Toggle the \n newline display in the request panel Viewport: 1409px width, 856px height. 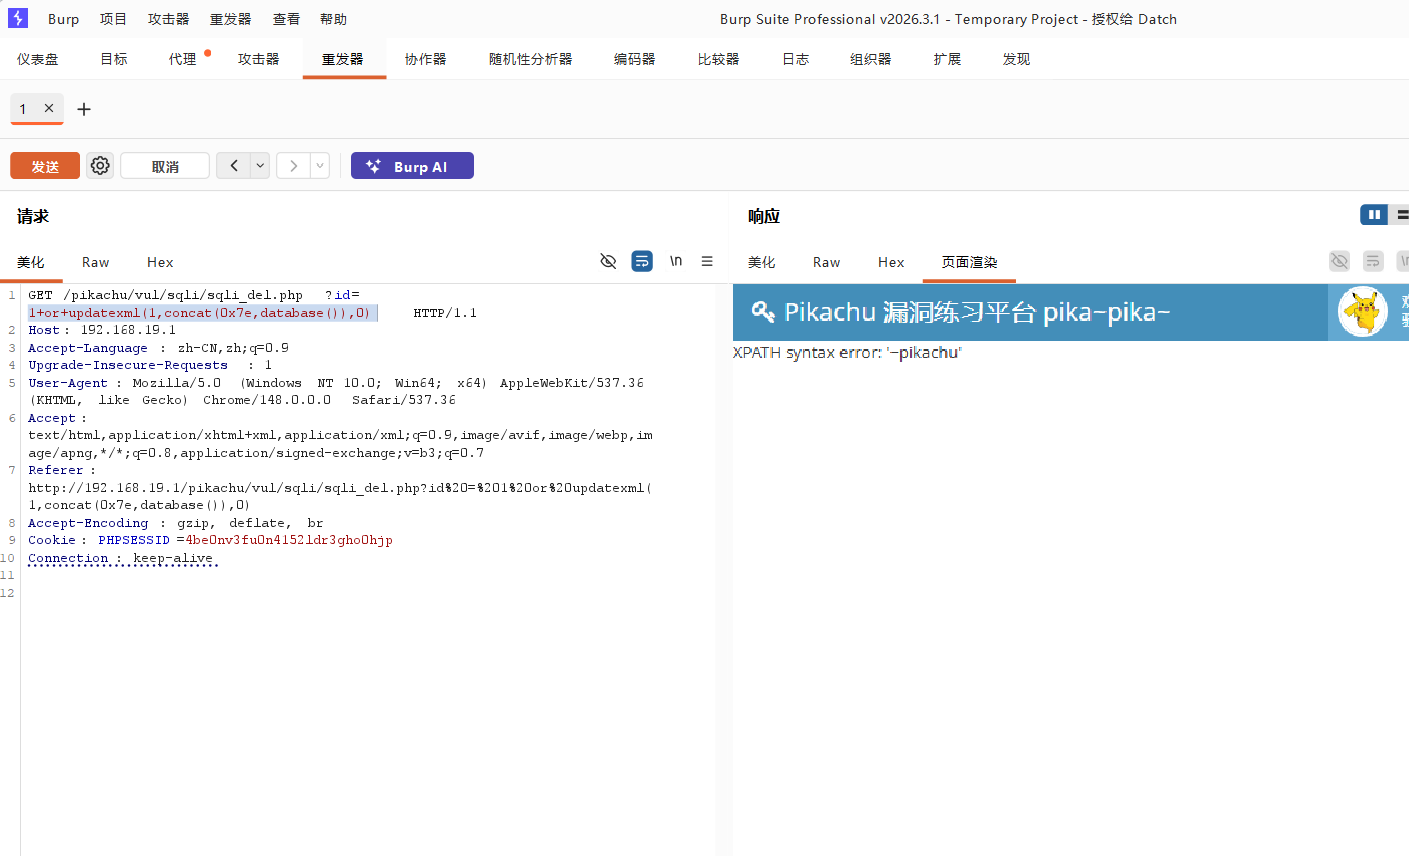point(676,261)
